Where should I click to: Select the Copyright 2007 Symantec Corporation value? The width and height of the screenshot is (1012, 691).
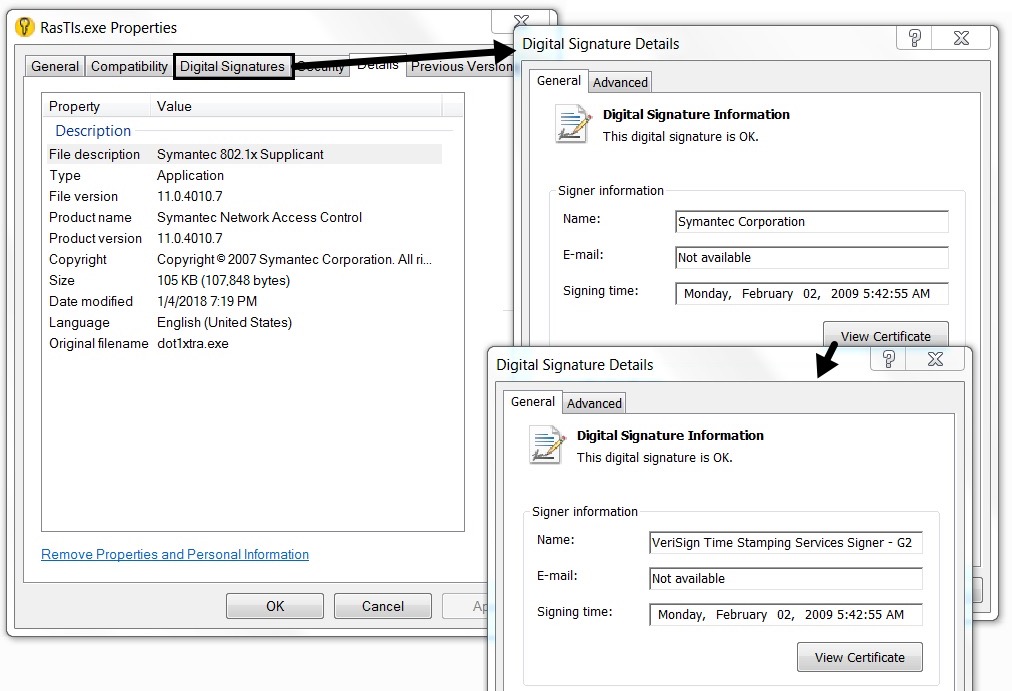tap(294, 259)
